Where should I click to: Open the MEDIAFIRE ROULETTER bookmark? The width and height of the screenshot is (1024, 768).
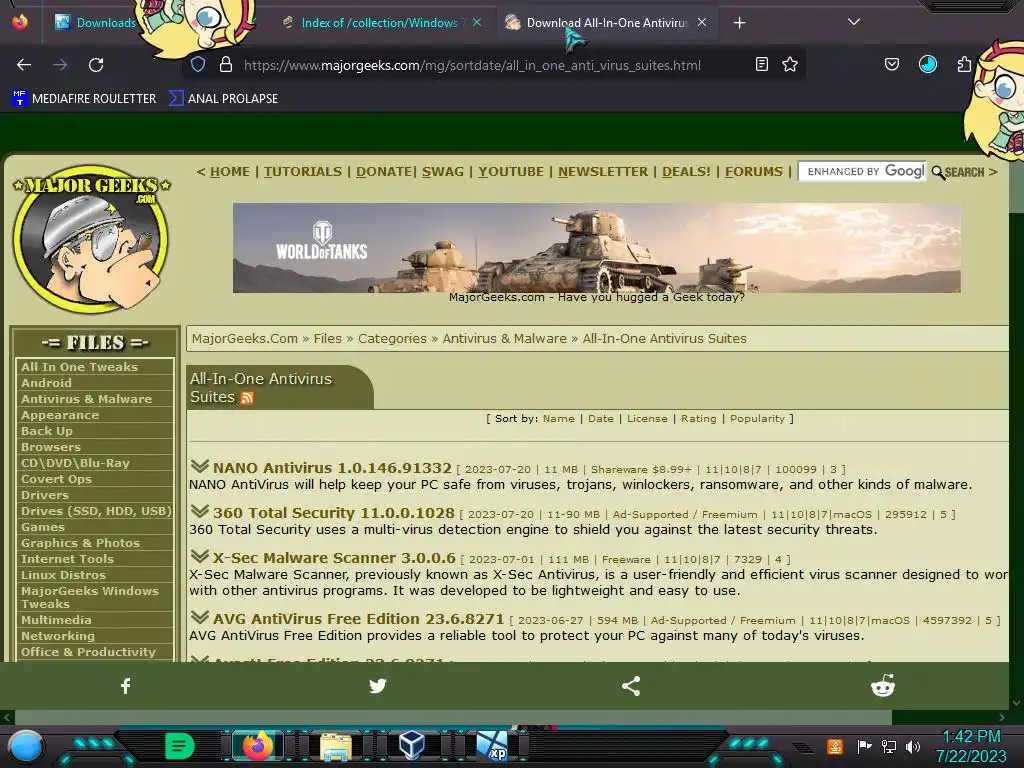(84, 99)
